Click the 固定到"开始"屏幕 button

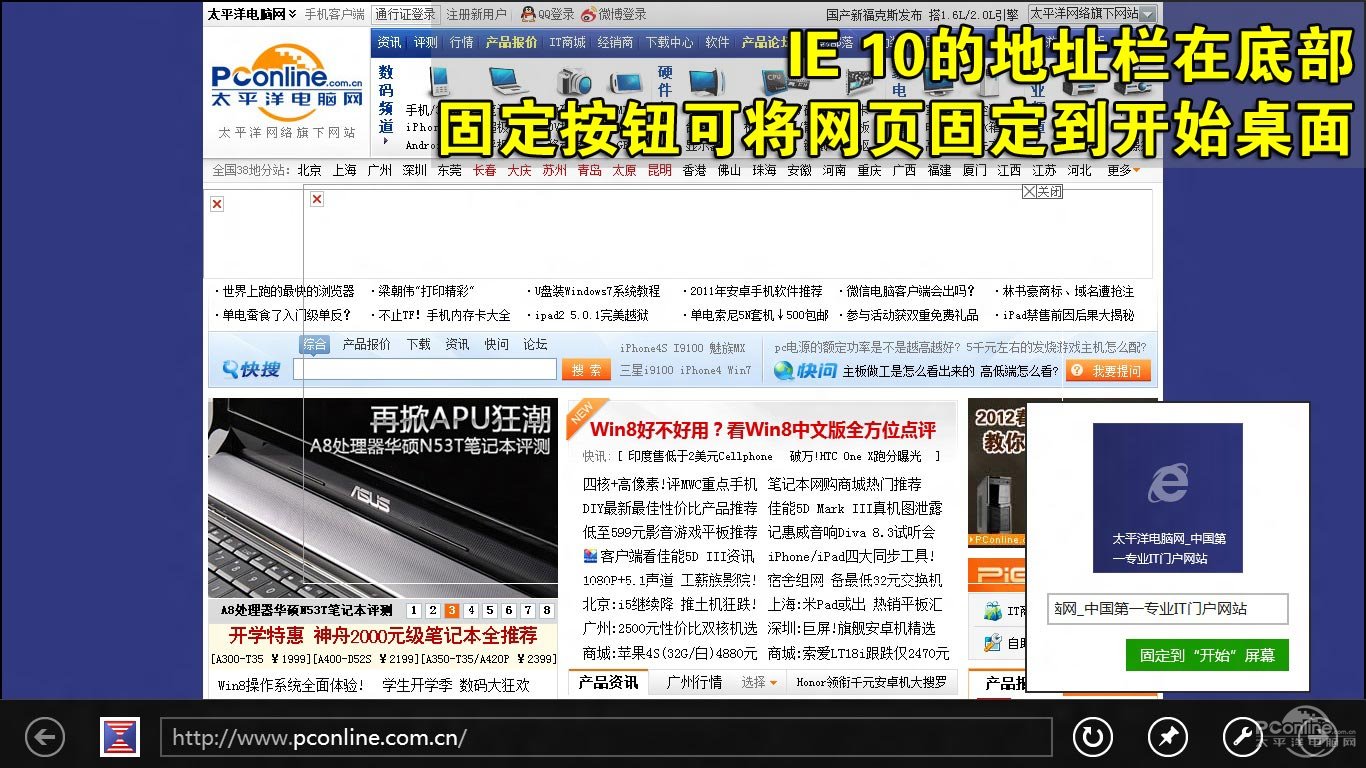tap(1207, 656)
